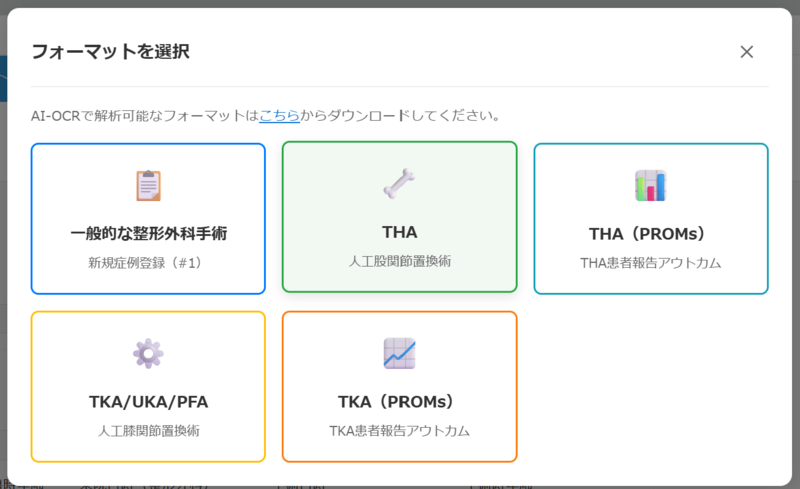
Task: Click the bold THA title text
Action: [x=399, y=232]
